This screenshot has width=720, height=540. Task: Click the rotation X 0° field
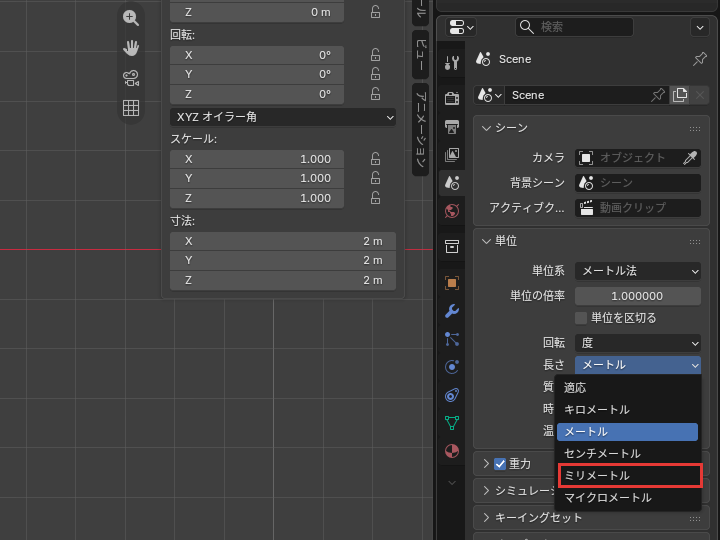pyautogui.click(x=257, y=55)
